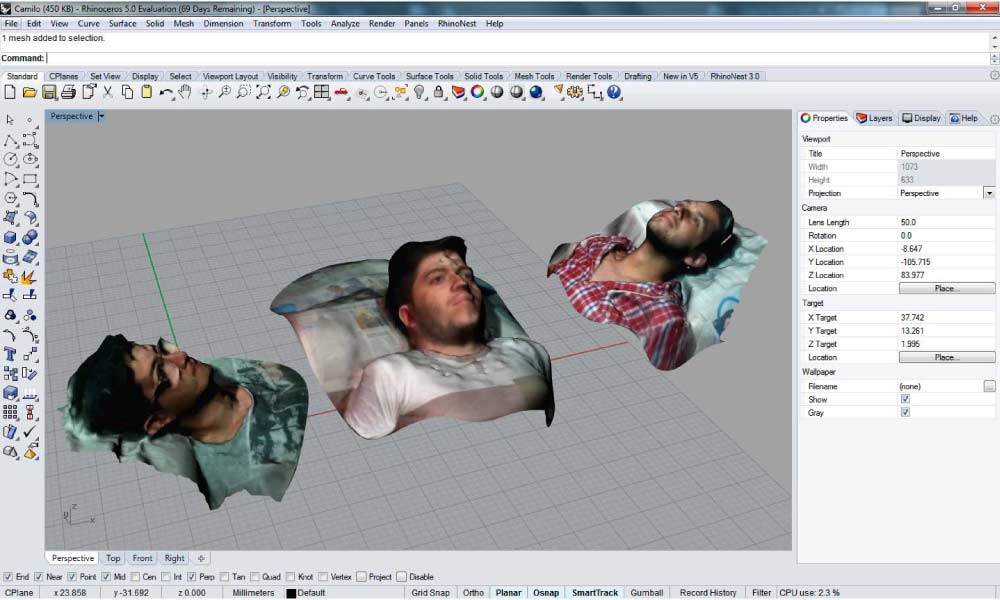Image resolution: width=1000 pixels, height=600 pixels.
Task: Uncheck the Gray wallpaper checkbox
Action: 905,412
